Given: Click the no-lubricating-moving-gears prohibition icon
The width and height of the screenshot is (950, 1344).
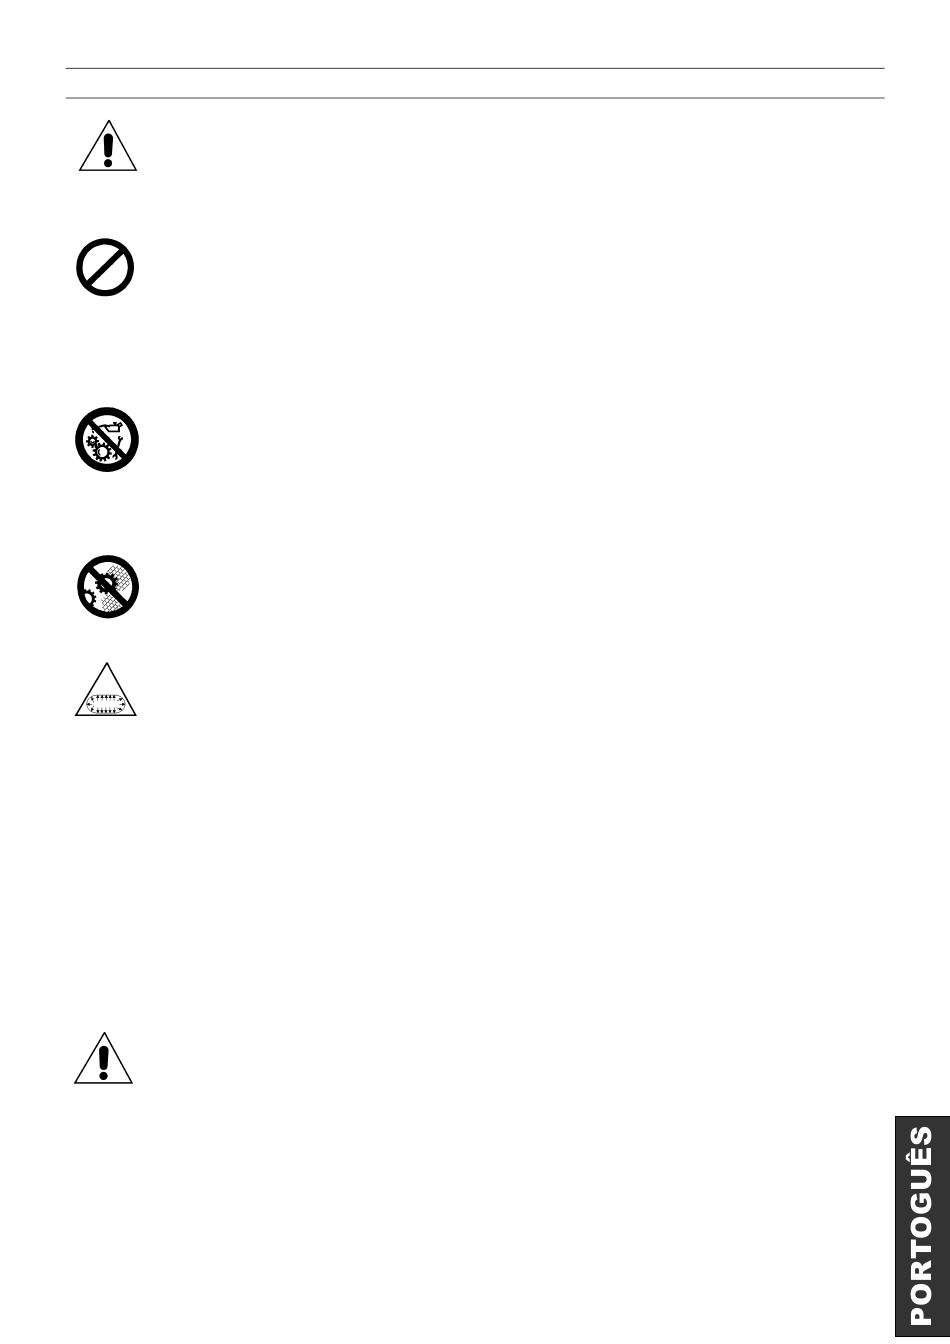Looking at the screenshot, I should click(107, 439).
